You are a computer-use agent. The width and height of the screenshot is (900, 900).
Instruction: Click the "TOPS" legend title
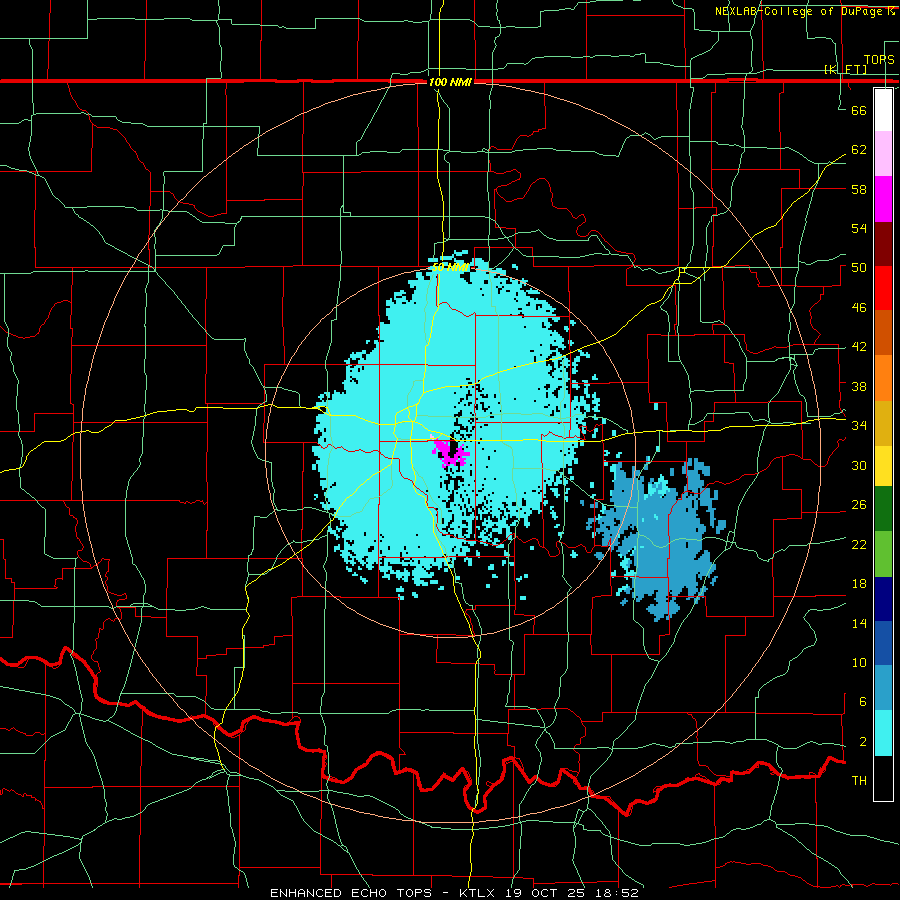pos(879,59)
